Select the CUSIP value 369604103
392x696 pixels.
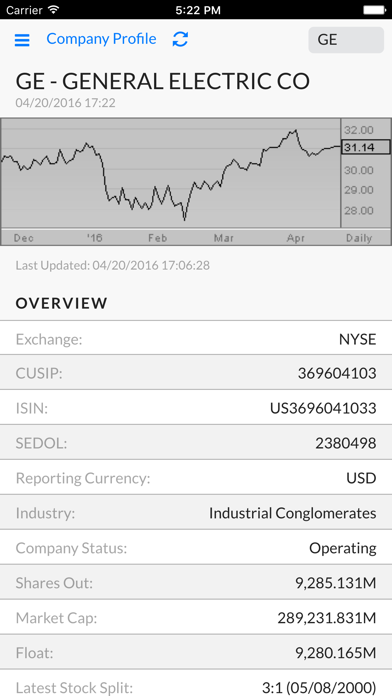click(337, 373)
